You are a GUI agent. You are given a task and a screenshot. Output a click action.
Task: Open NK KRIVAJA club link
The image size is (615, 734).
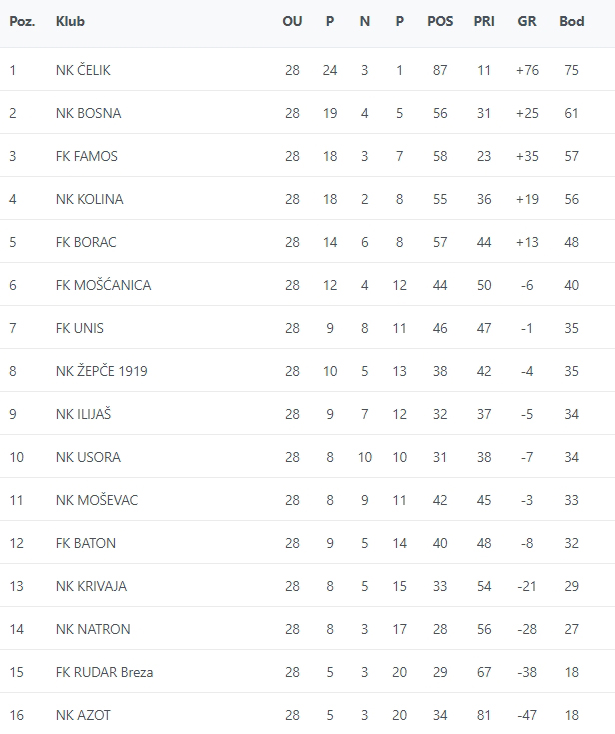(x=91, y=586)
